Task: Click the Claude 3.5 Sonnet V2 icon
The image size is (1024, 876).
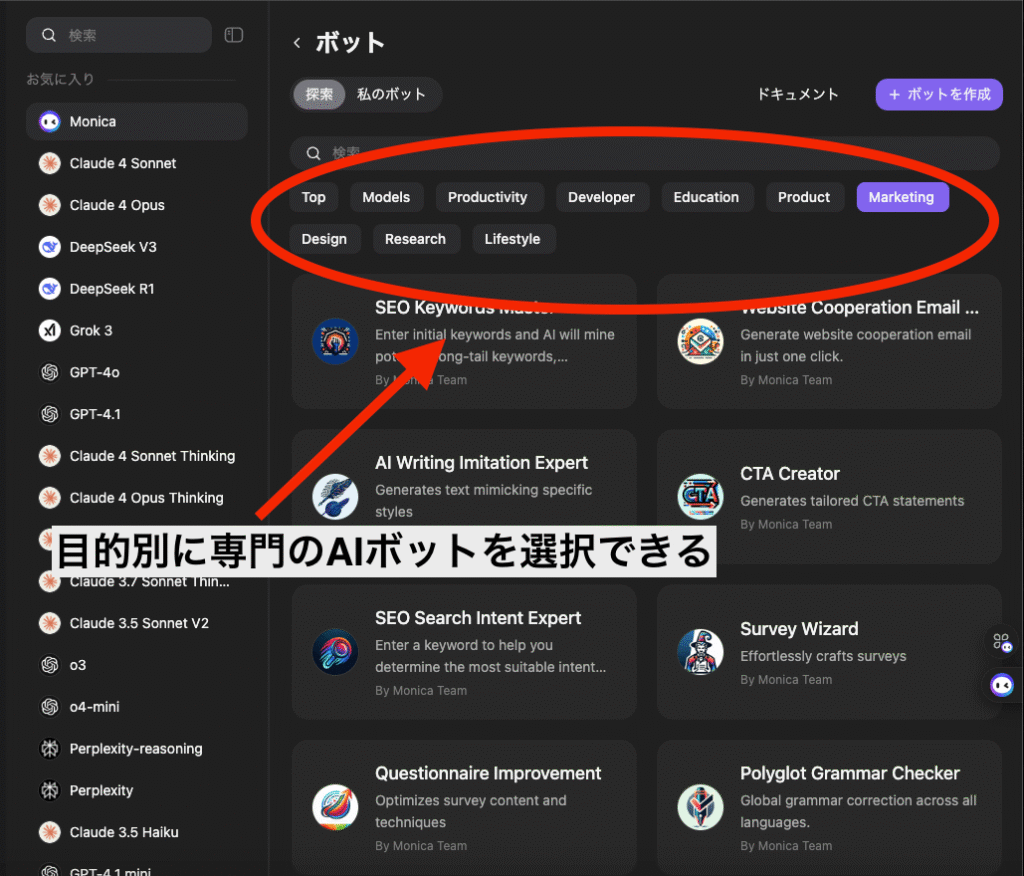Action: (50, 623)
